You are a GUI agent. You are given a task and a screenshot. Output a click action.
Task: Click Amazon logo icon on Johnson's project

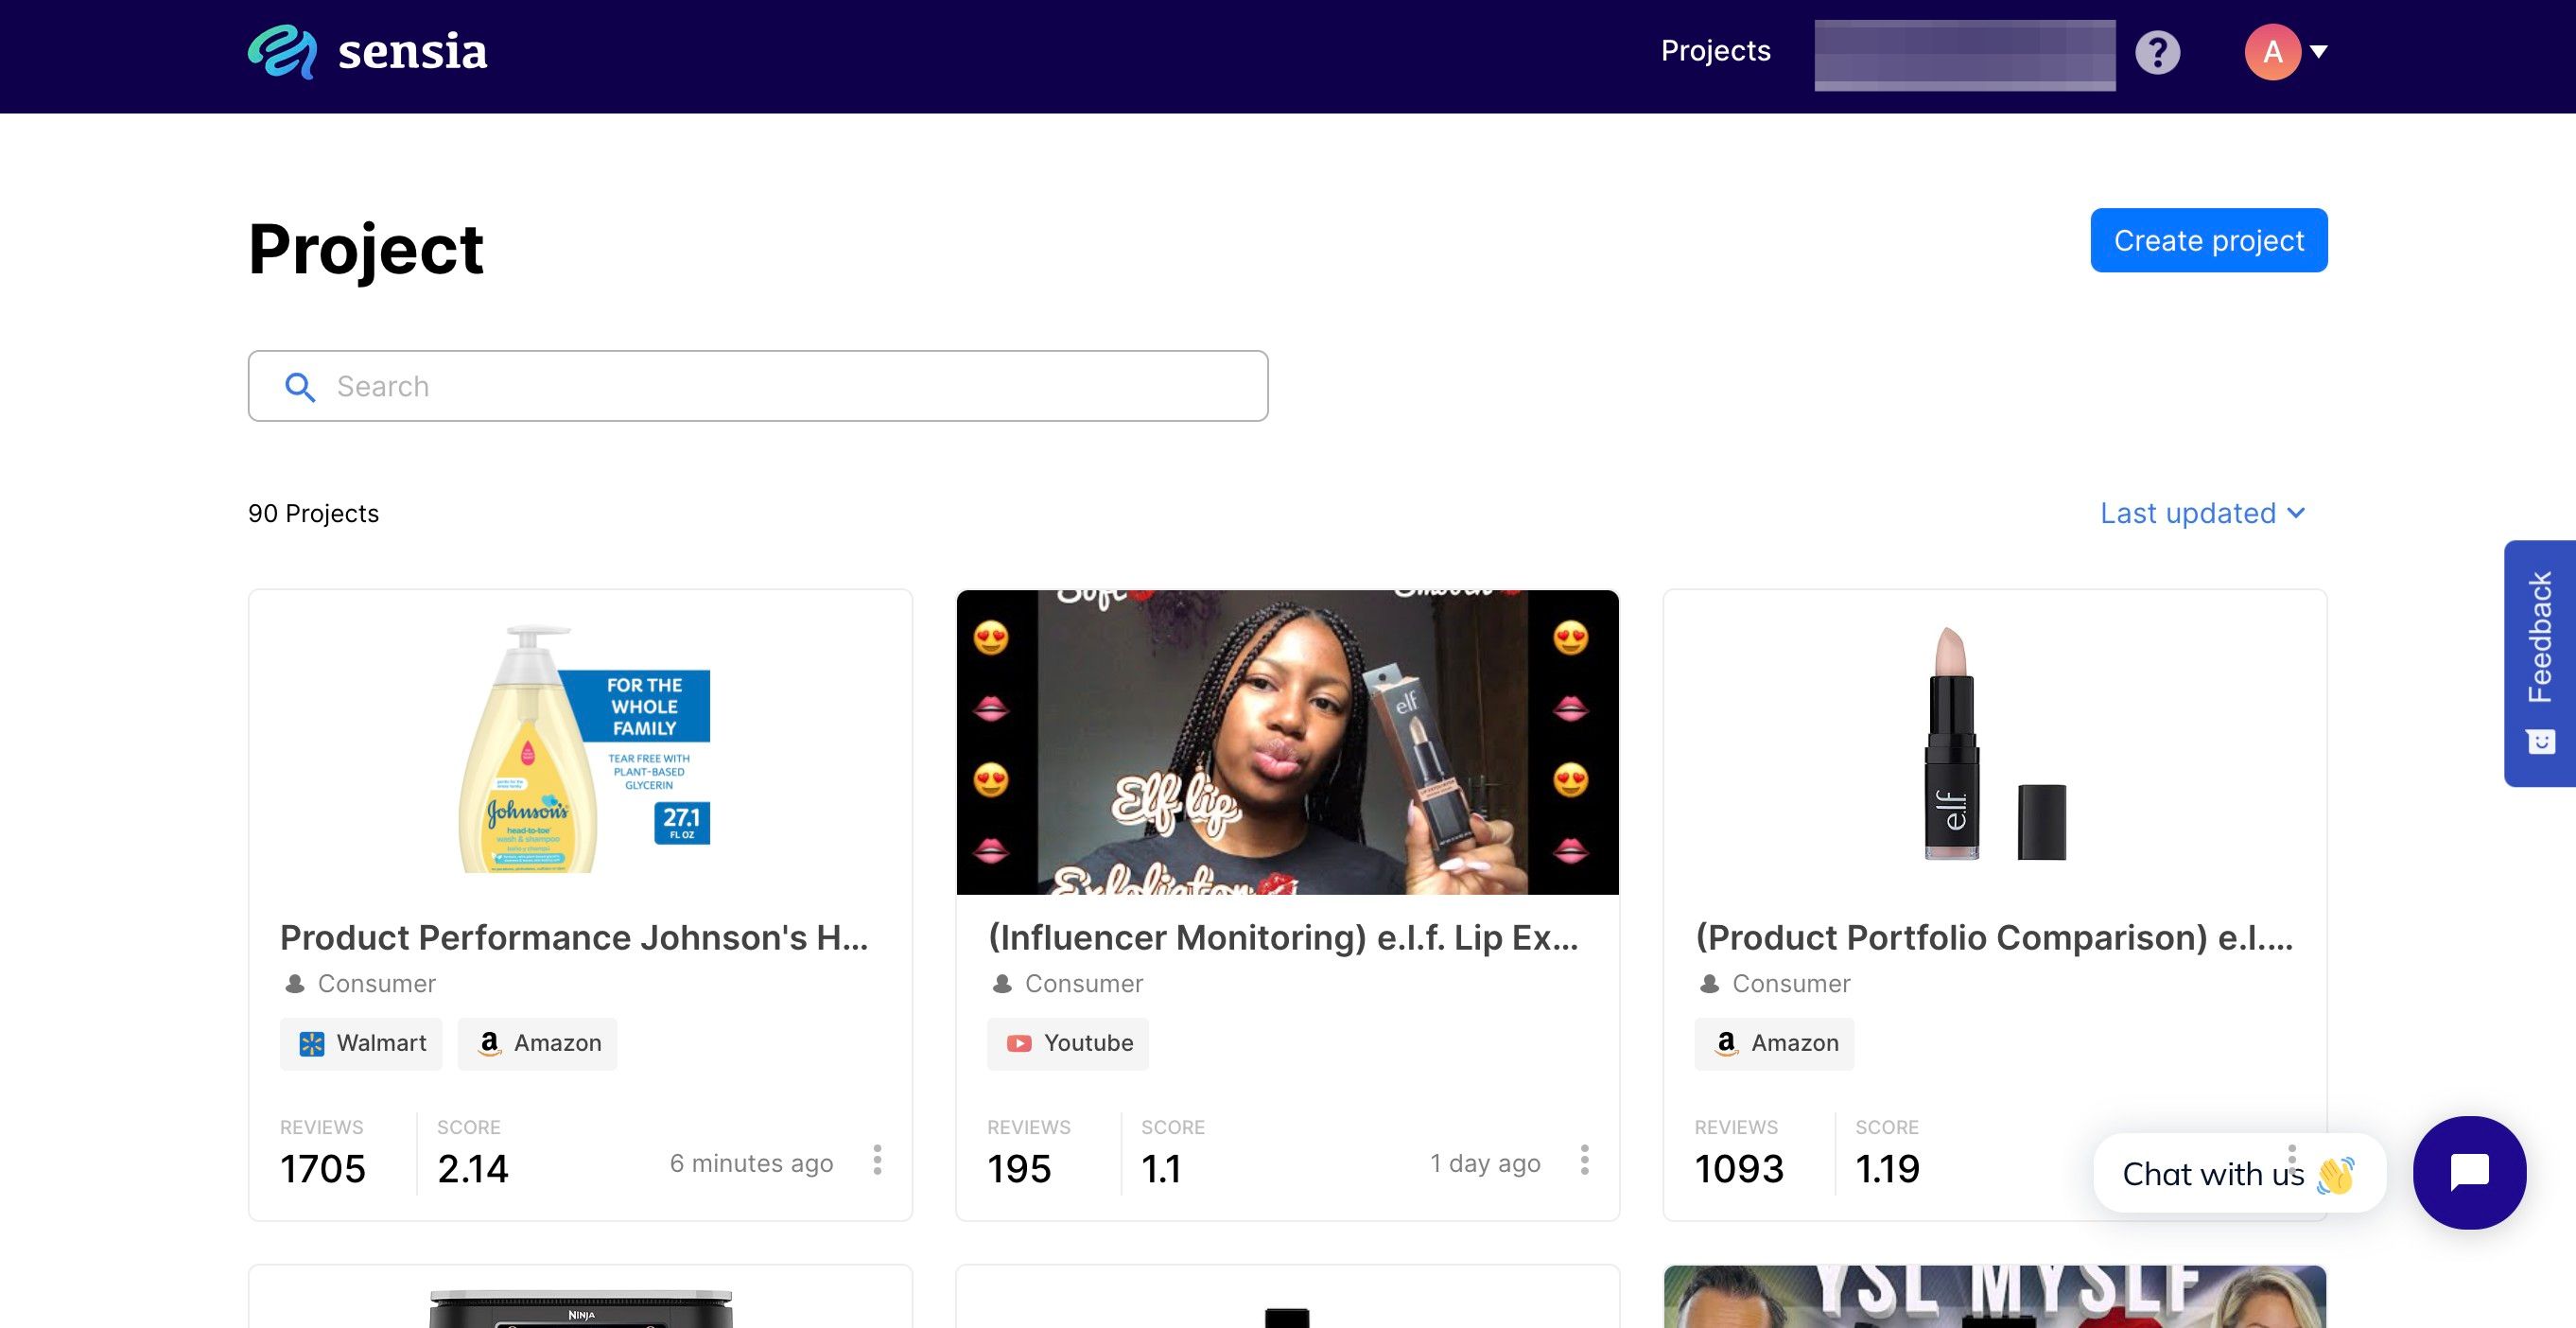tap(489, 1044)
